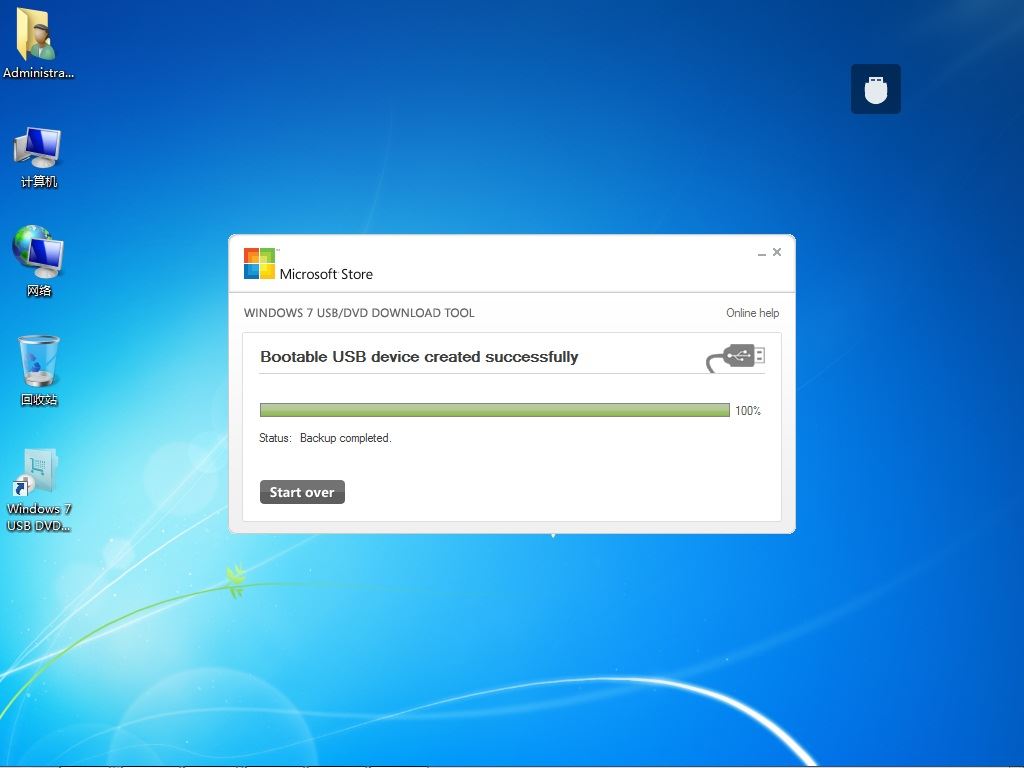Viewport: 1024px width, 768px height.
Task: Select the 回收站 recycle bin icon
Action: click(39, 370)
